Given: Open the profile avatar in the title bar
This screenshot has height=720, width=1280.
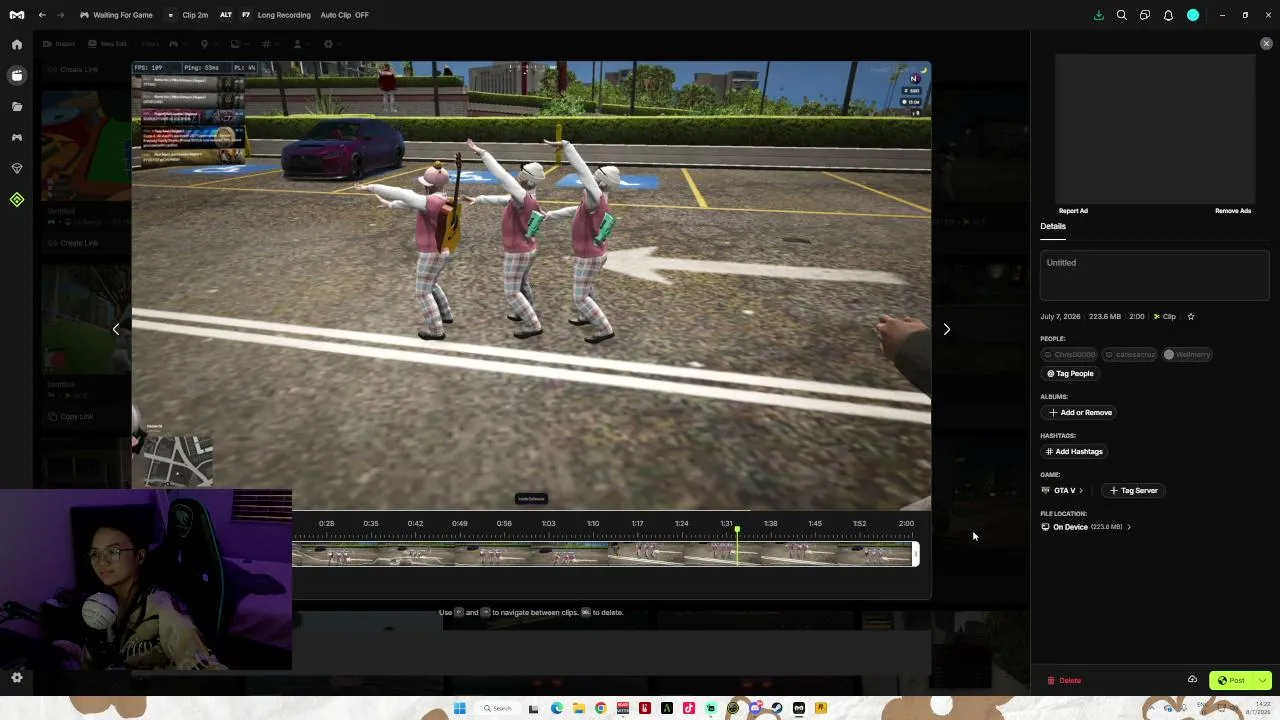Looking at the screenshot, I should click(1193, 15).
